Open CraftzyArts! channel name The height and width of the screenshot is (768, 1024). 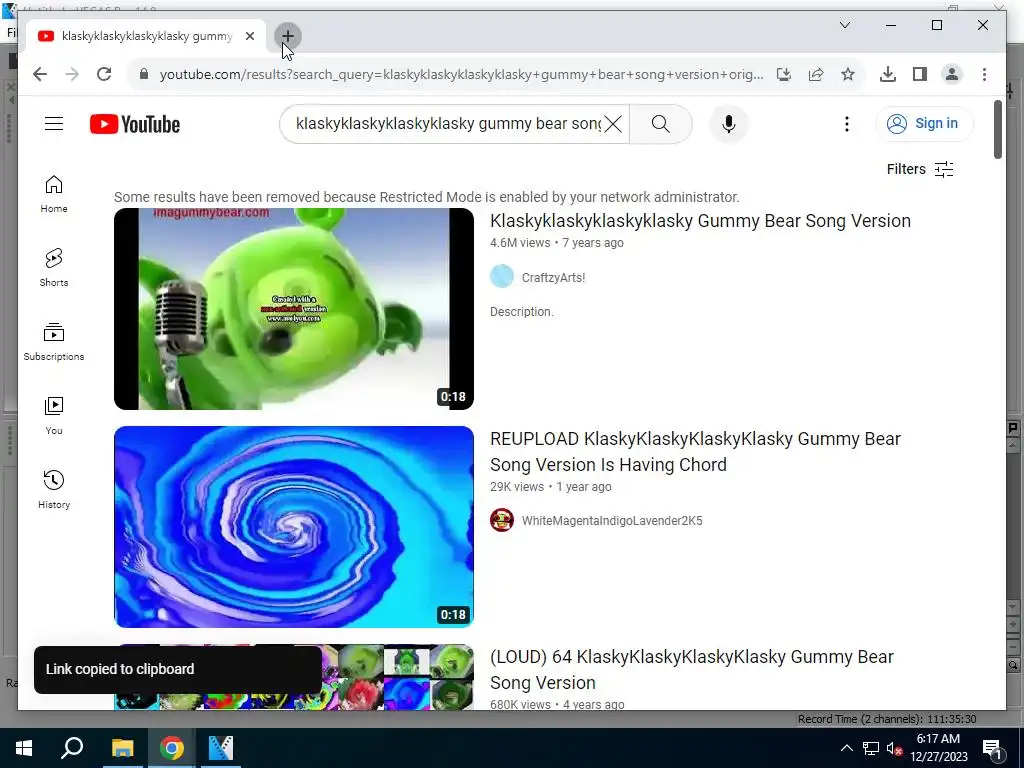(553, 278)
